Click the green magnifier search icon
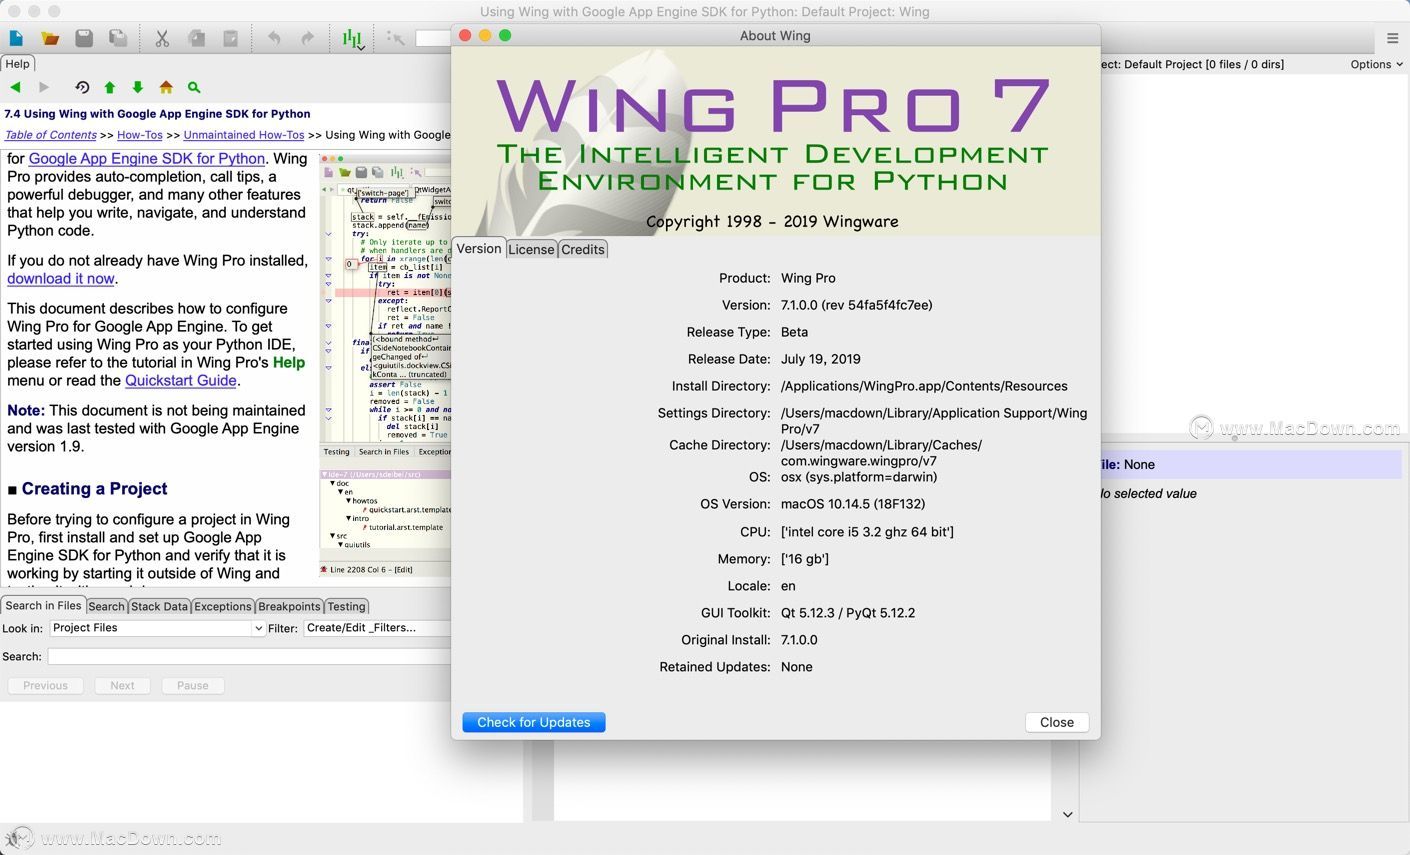This screenshot has height=855, width=1410. (194, 87)
